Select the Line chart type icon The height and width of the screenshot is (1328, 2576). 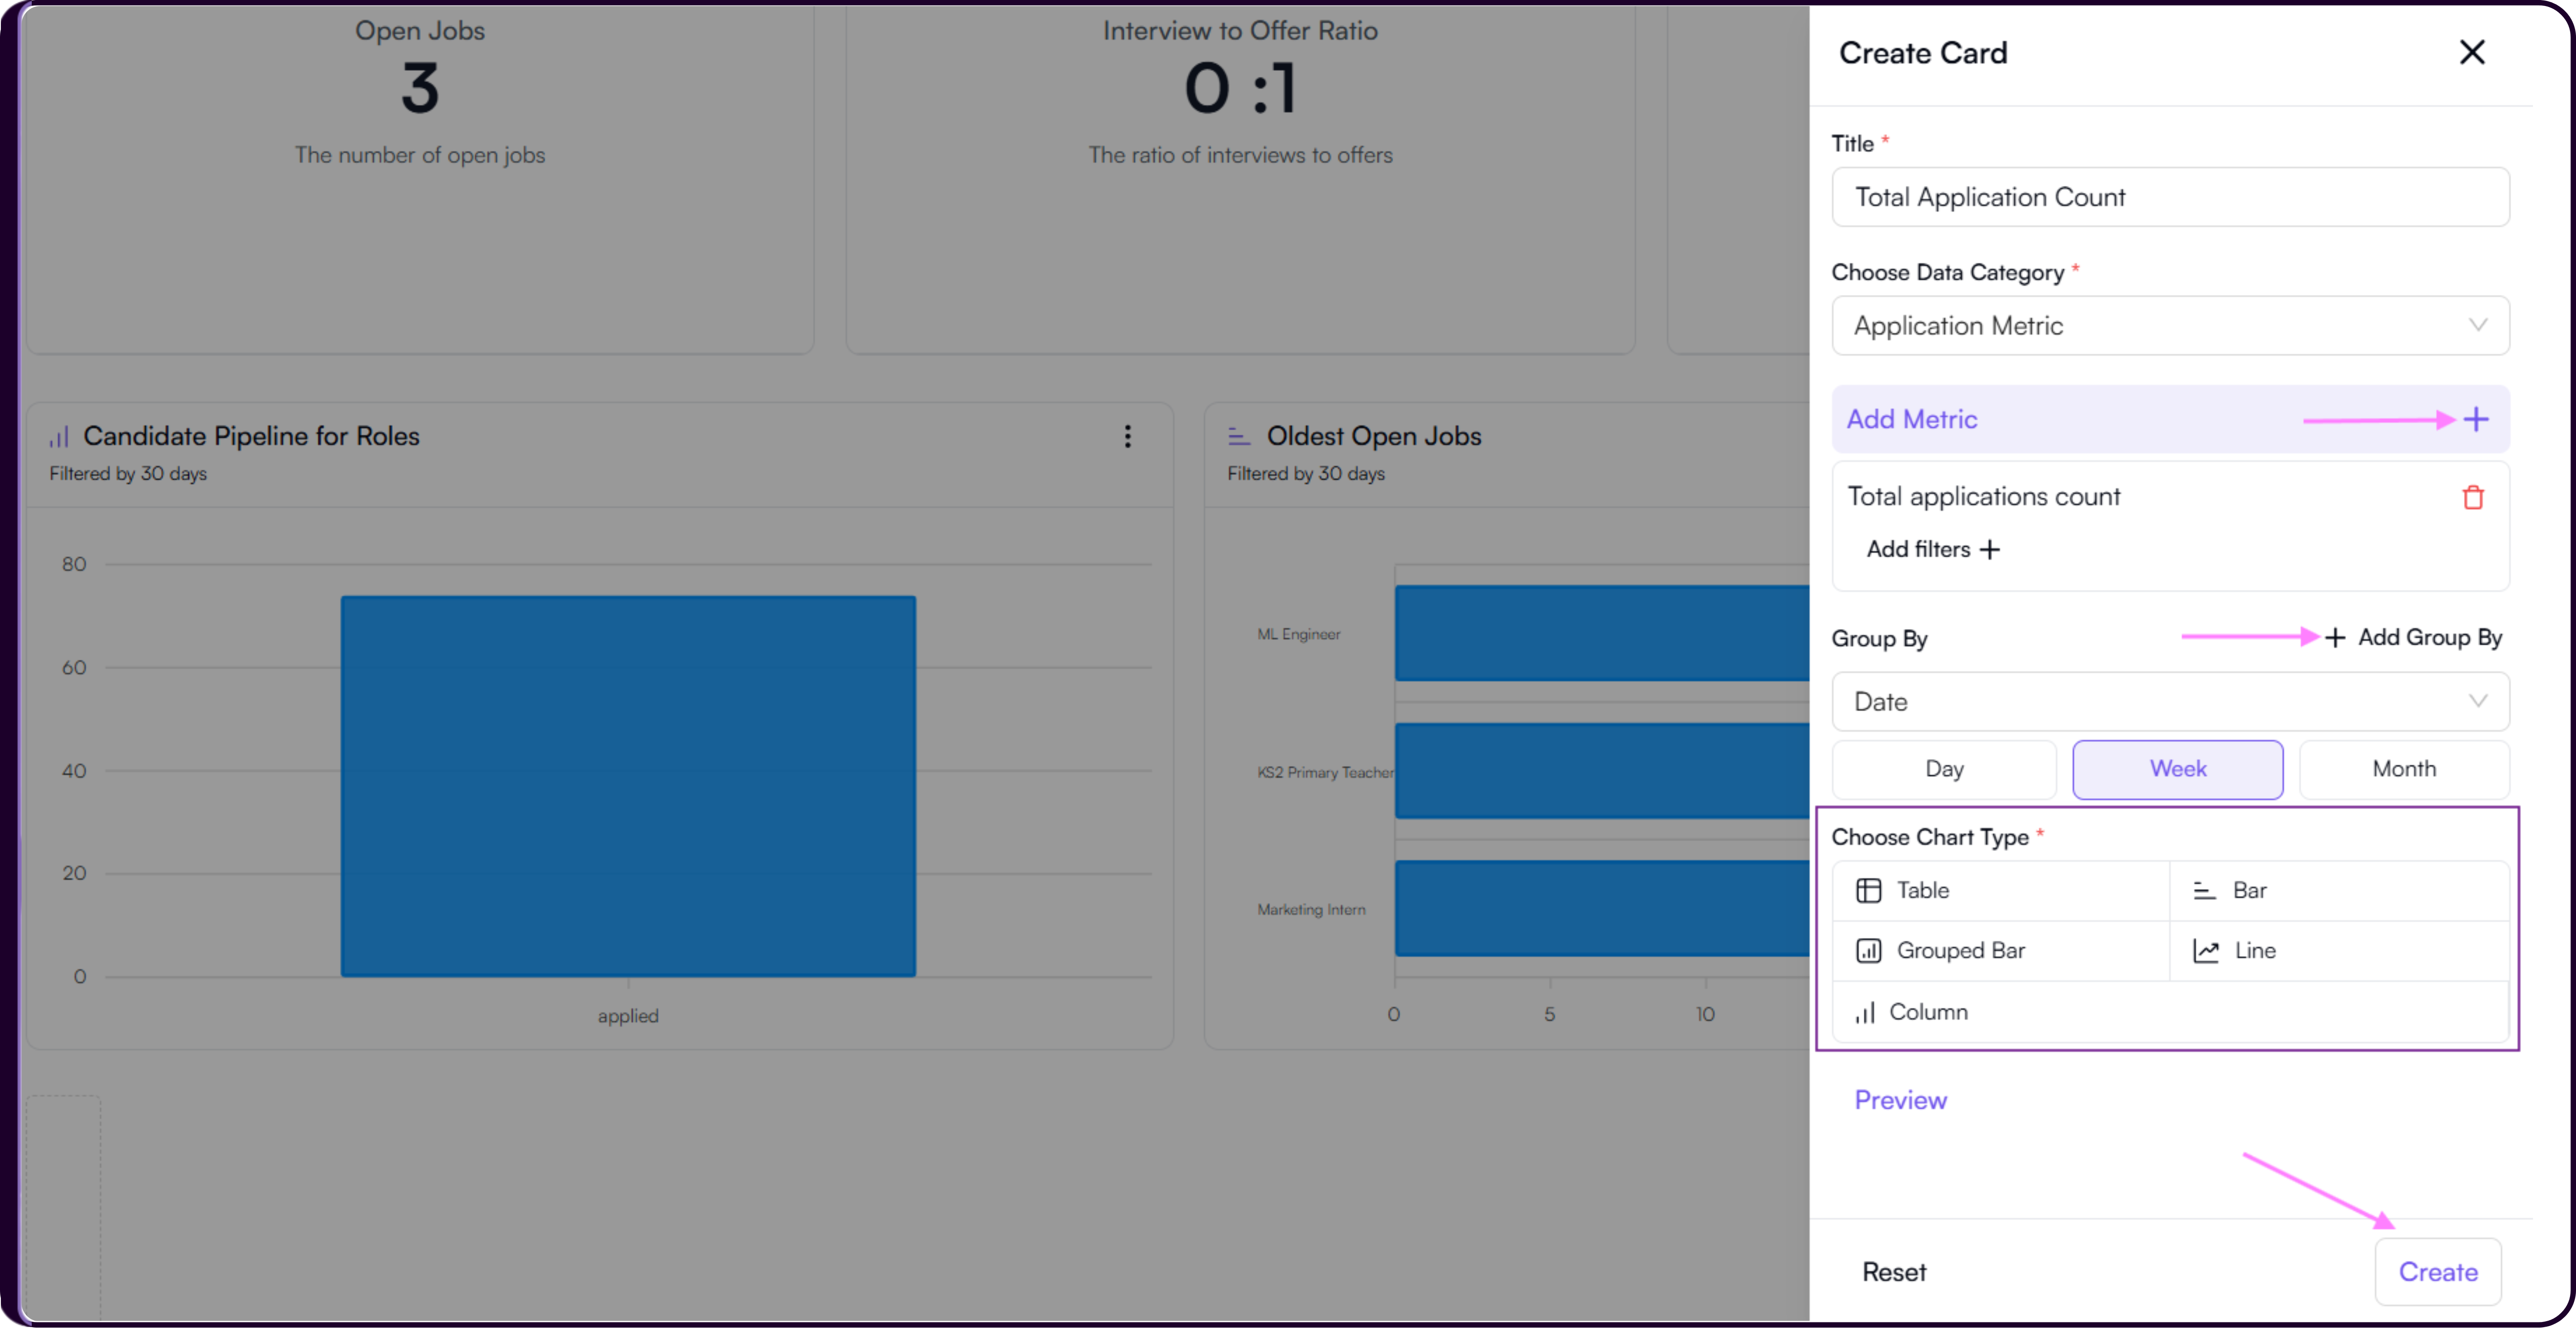tap(2205, 950)
